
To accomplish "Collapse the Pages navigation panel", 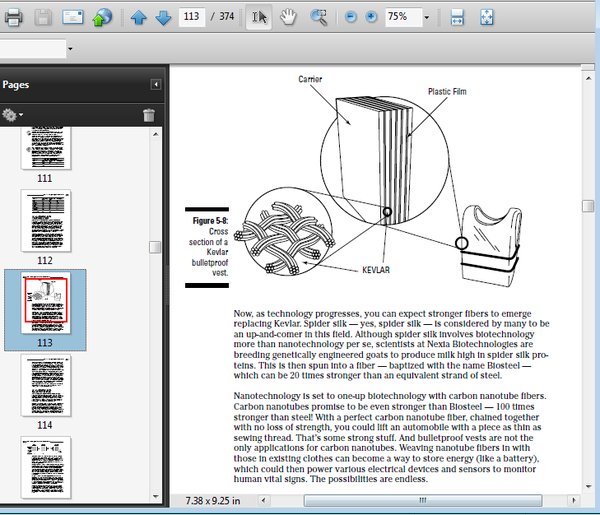I will [156, 85].
